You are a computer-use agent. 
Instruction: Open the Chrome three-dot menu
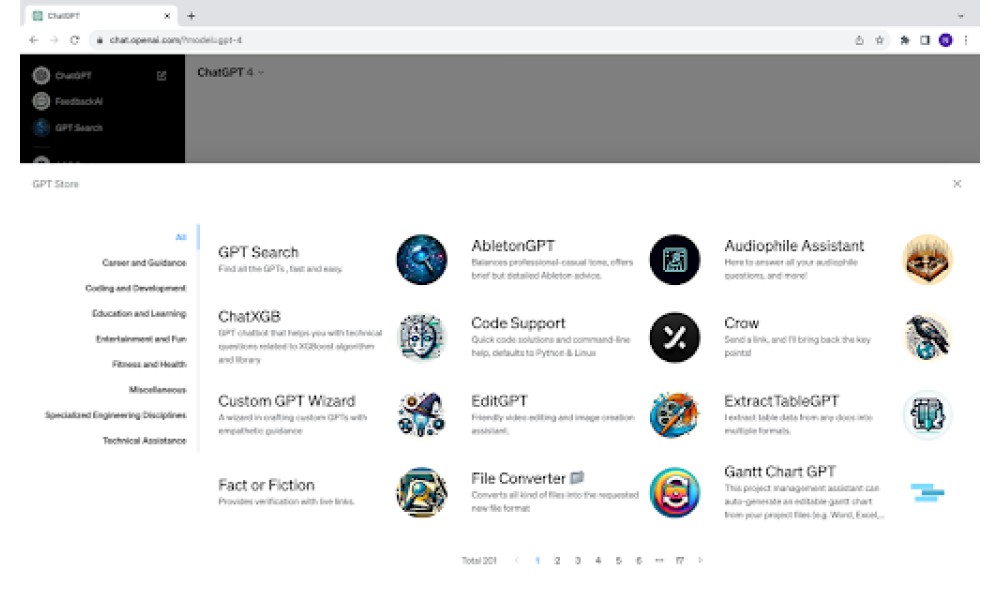tap(966, 40)
